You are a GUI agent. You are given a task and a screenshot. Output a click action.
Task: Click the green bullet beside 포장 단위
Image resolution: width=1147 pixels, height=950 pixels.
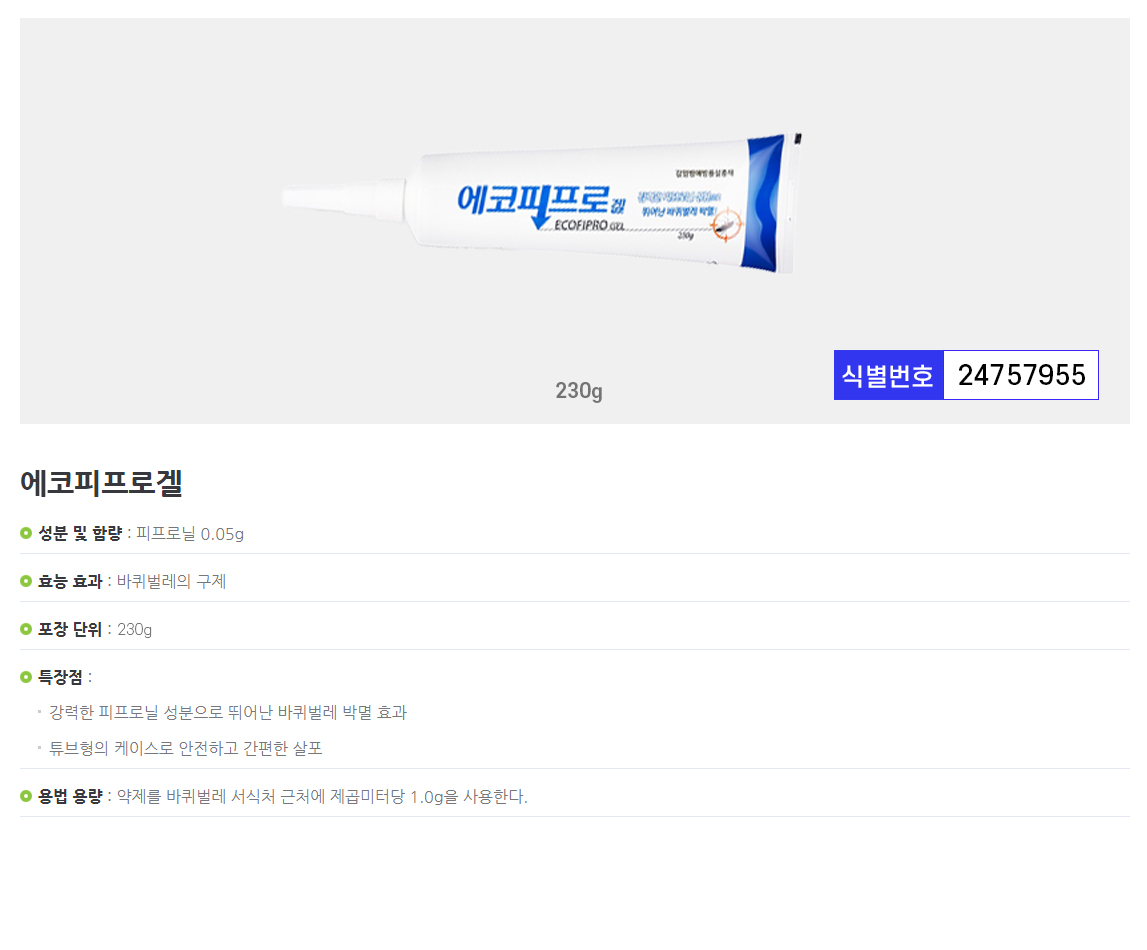pos(26,629)
